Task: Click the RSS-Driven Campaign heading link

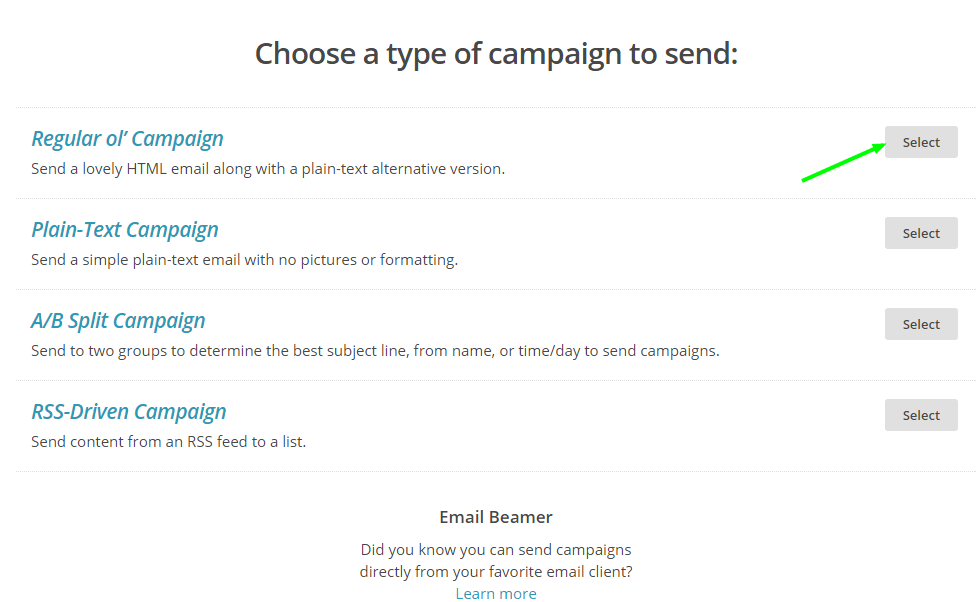Action: click(x=129, y=412)
